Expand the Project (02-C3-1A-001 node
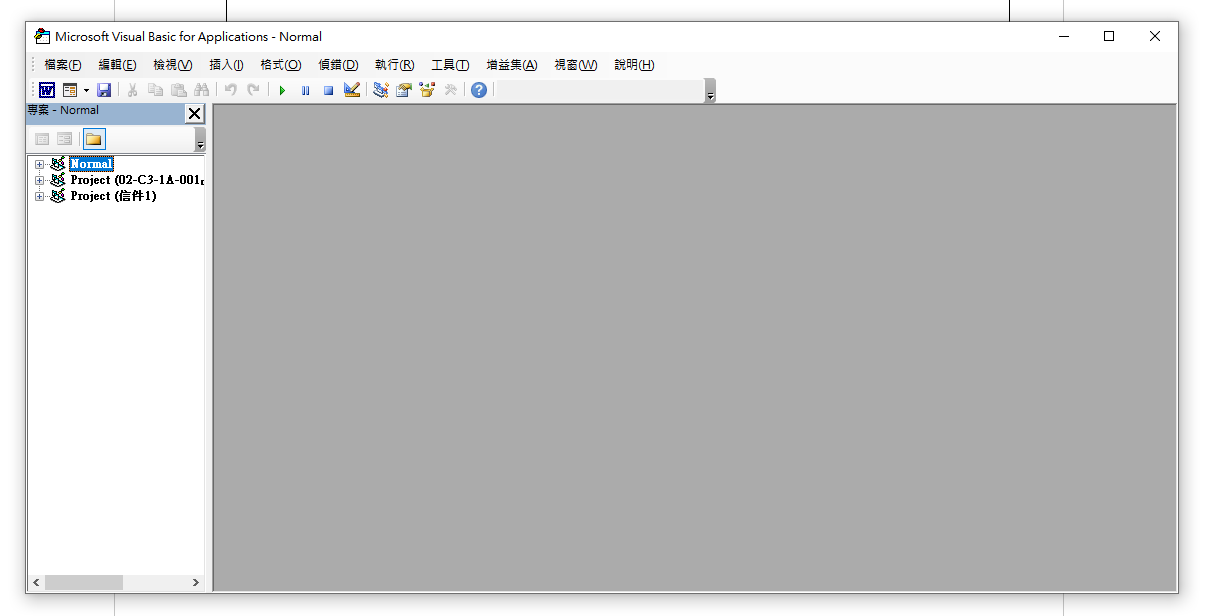Image resolution: width=1205 pixels, height=616 pixels. click(40, 180)
